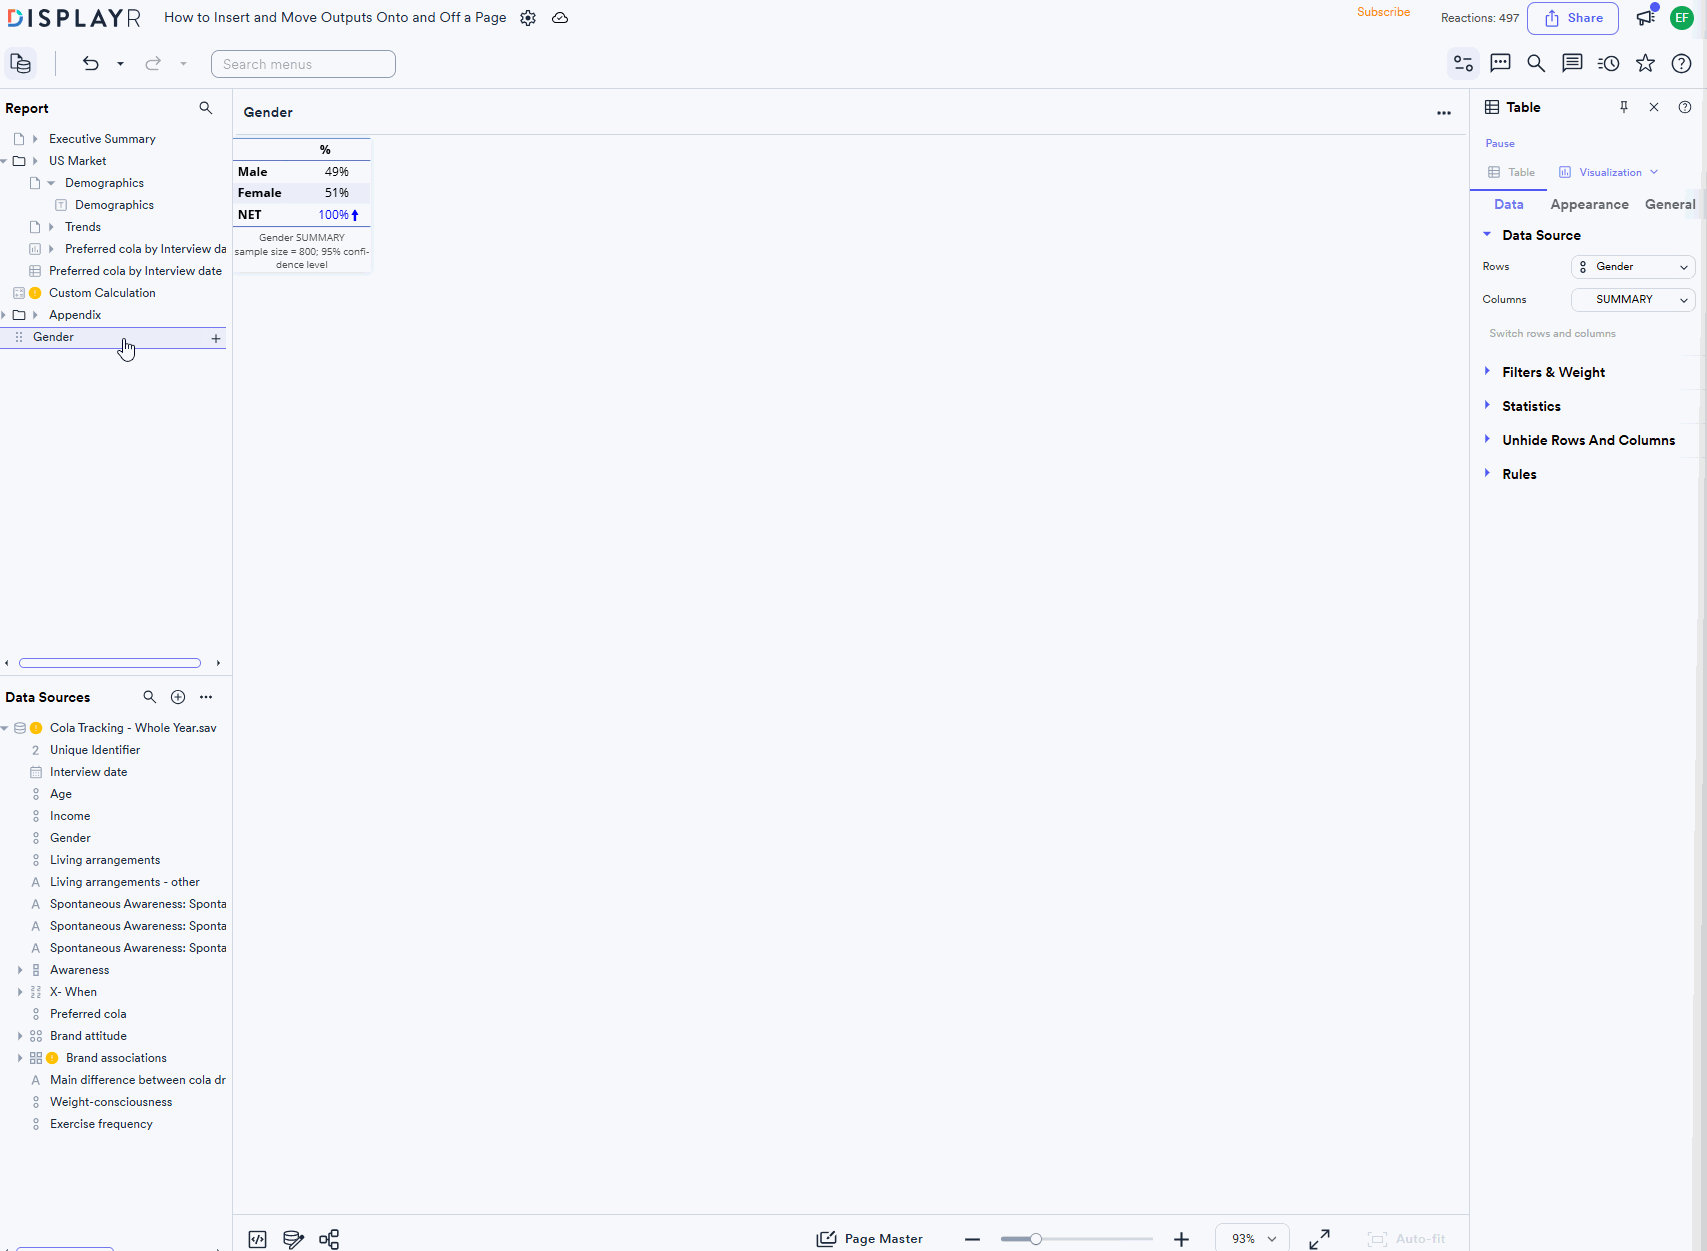
Task: Open the search menus icon in toolbar
Action: pyautogui.click(x=1536, y=63)
